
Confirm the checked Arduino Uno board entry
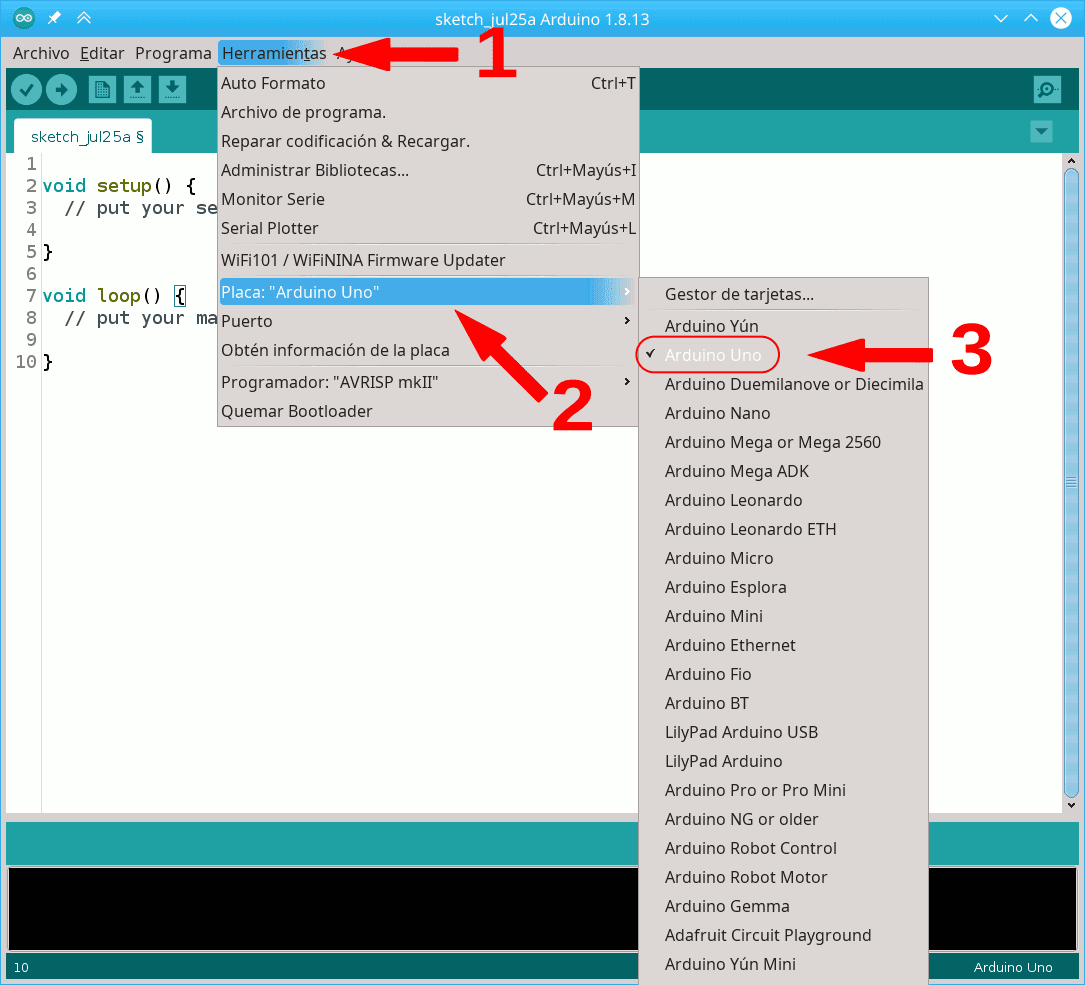(708, 354)
